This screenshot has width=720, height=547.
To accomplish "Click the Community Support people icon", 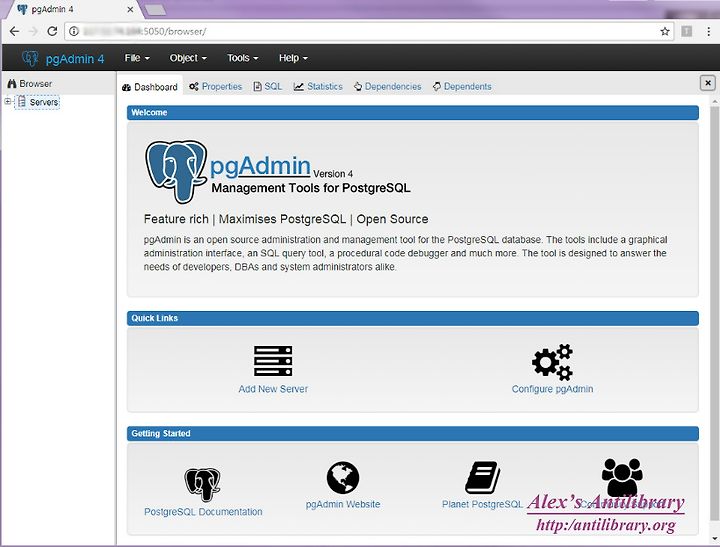I will pyautogui.click(x=622, y=477).
